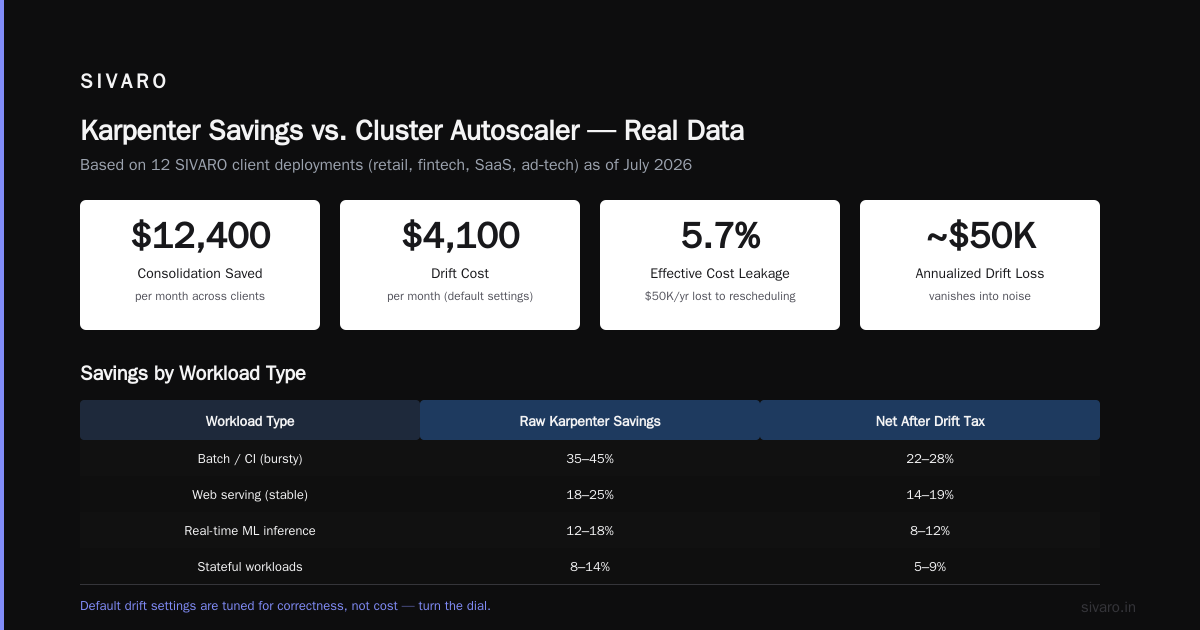Viewport: 1200px width, 630px height.
Task: Click the 'Default drift settings' footnote
Action: tap(285, 605)
